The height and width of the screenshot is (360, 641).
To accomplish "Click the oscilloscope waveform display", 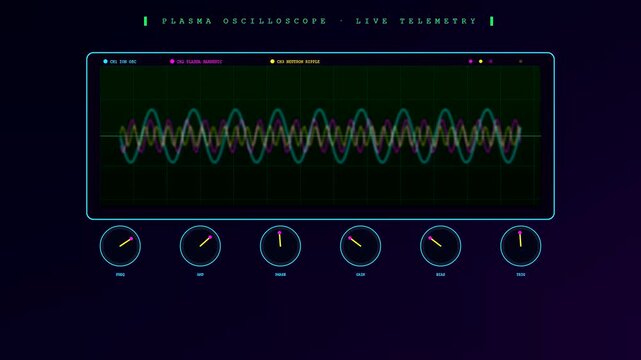I will pyautogui.click(x=320, y=136).
